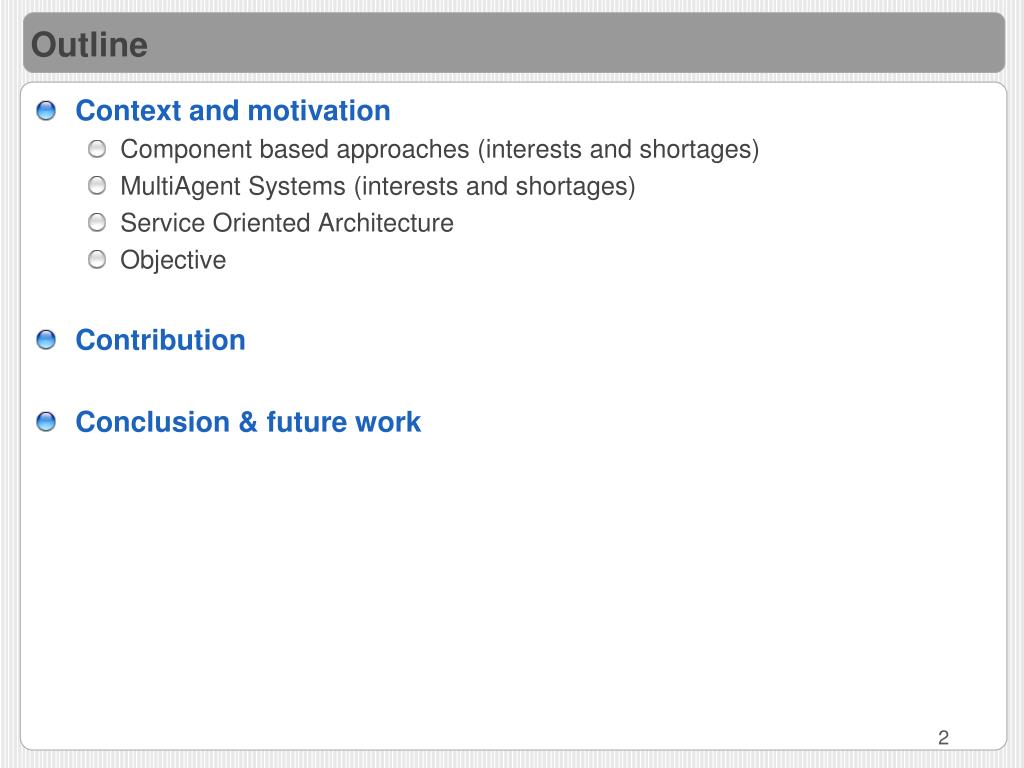This screenshot has width=1024, height=768.
Task: Click the gray bullet beside Objective
Action: [x=97, y=260]
